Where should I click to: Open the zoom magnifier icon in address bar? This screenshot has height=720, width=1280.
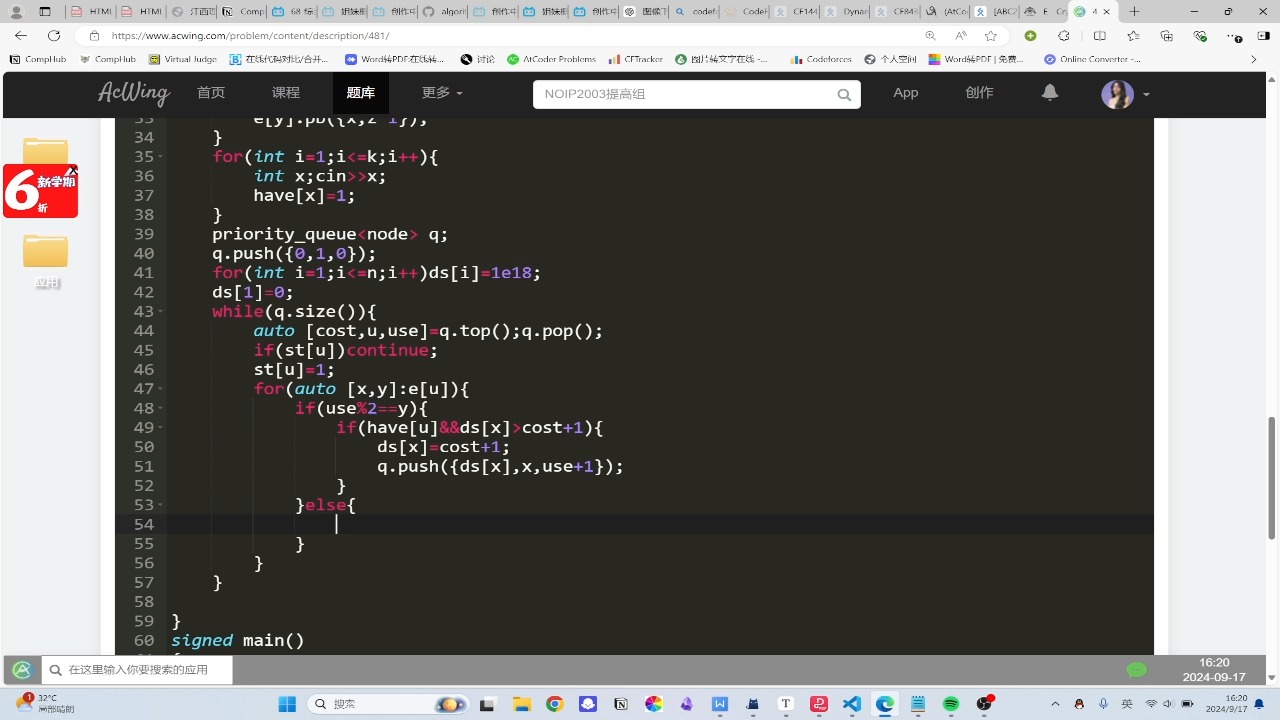(x=931, y=35)
